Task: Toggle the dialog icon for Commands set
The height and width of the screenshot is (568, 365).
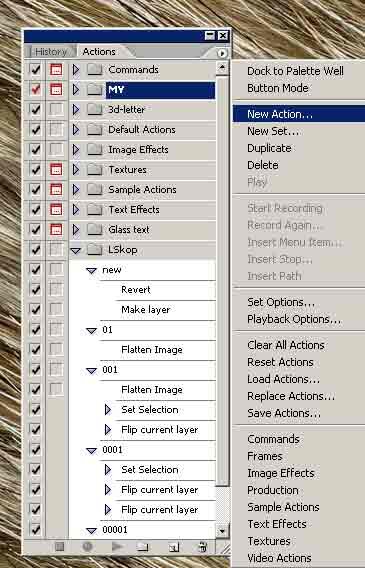Action: pyautogui.click(x=56, y=70)
